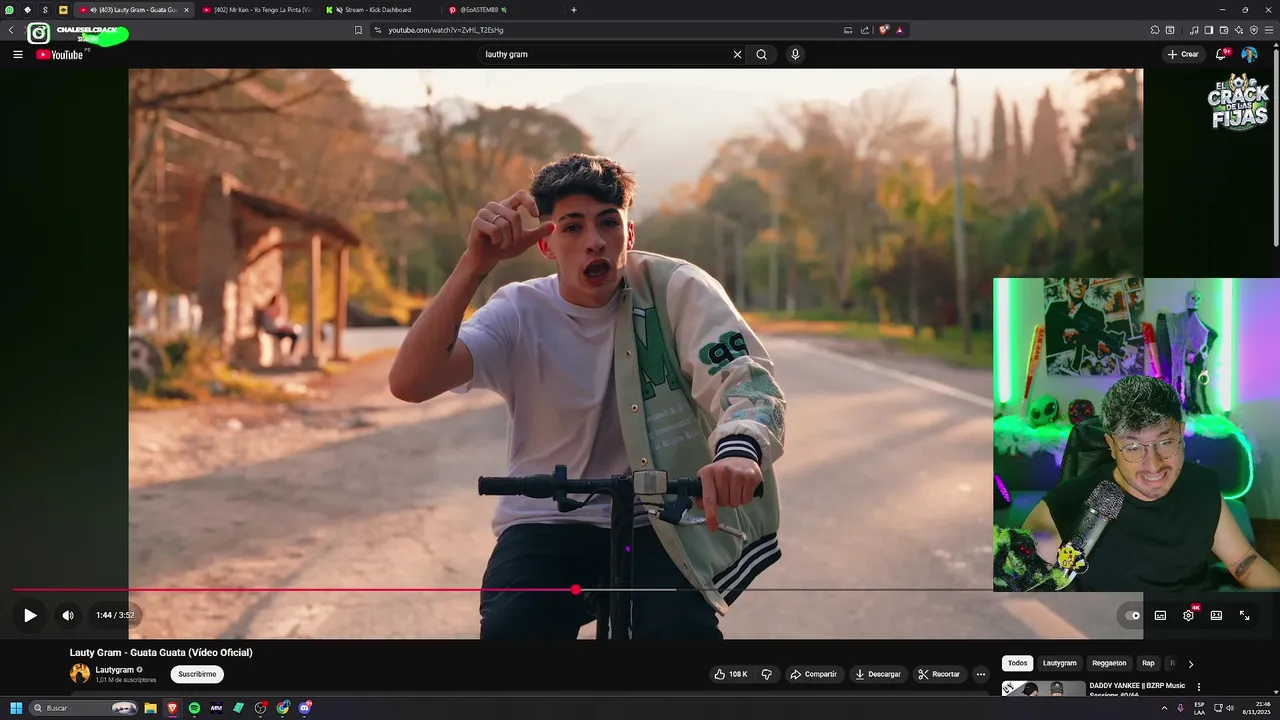Click the Crear button
Viewport: 1280px width, 720px height.
point(1182,54)
